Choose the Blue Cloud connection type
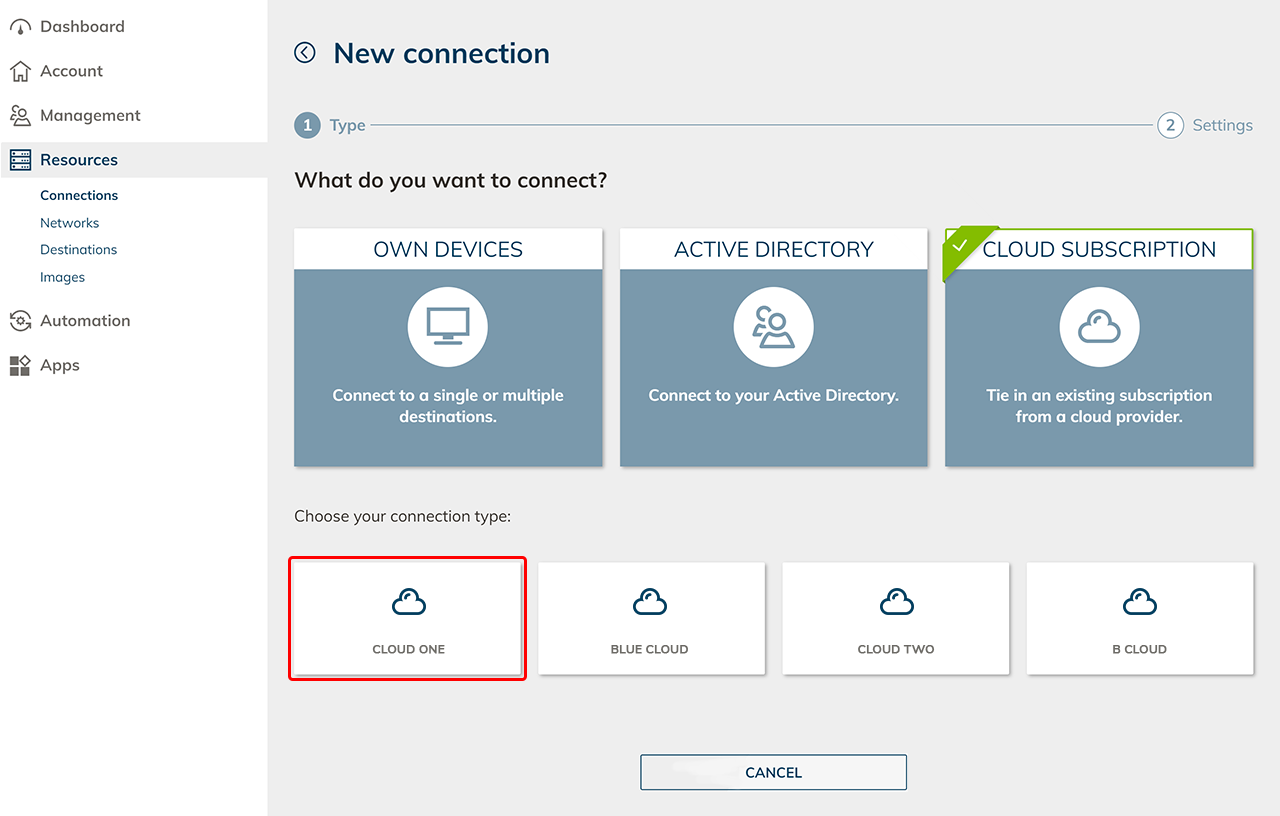The width and height of the screenshot is (1280, 816). pyautogui.click(x=651, y=619)
